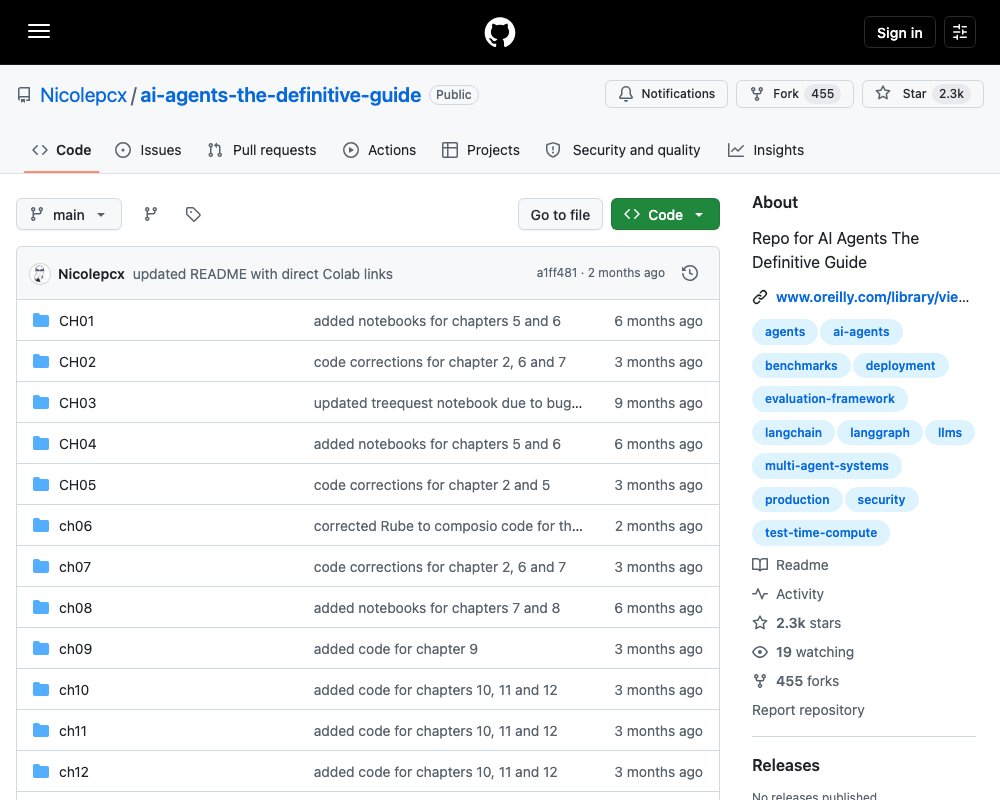Viewport: 1000px width, 800px height.
Task: Open the Pull requests tab
Action: click(262, 150)
